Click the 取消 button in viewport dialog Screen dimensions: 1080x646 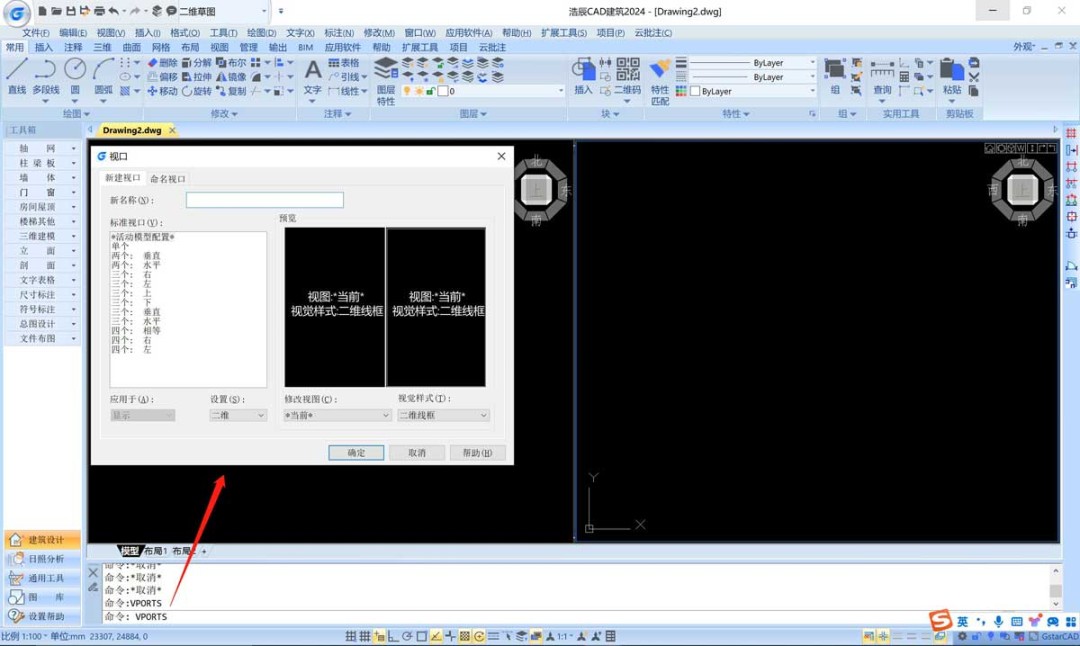click(x=417, y=453)
